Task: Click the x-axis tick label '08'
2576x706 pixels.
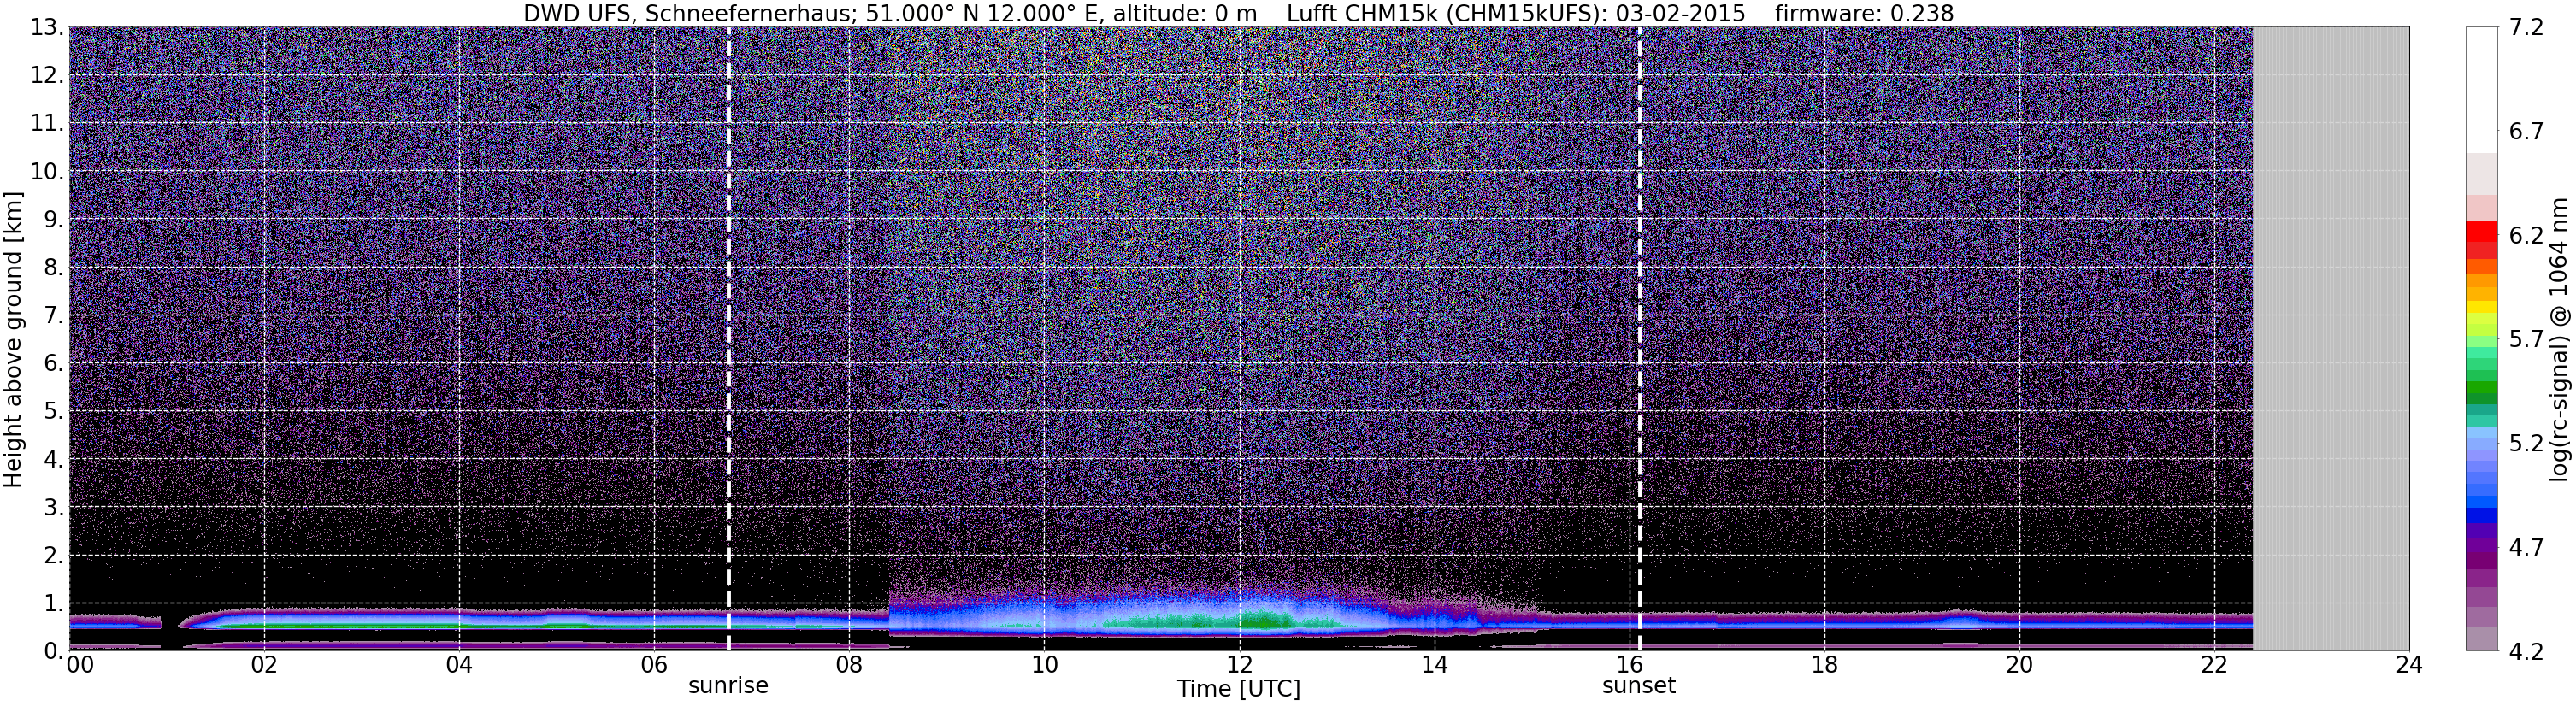Action: tap(848, 665)
